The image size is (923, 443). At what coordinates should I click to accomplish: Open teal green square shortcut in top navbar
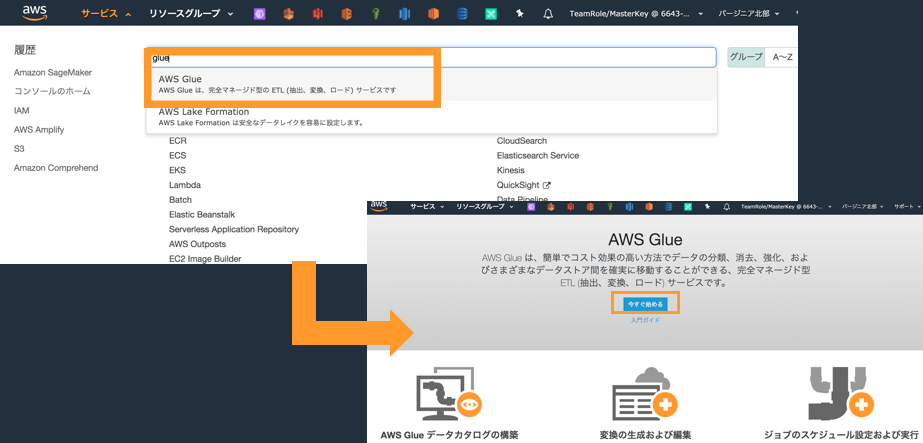491,14
